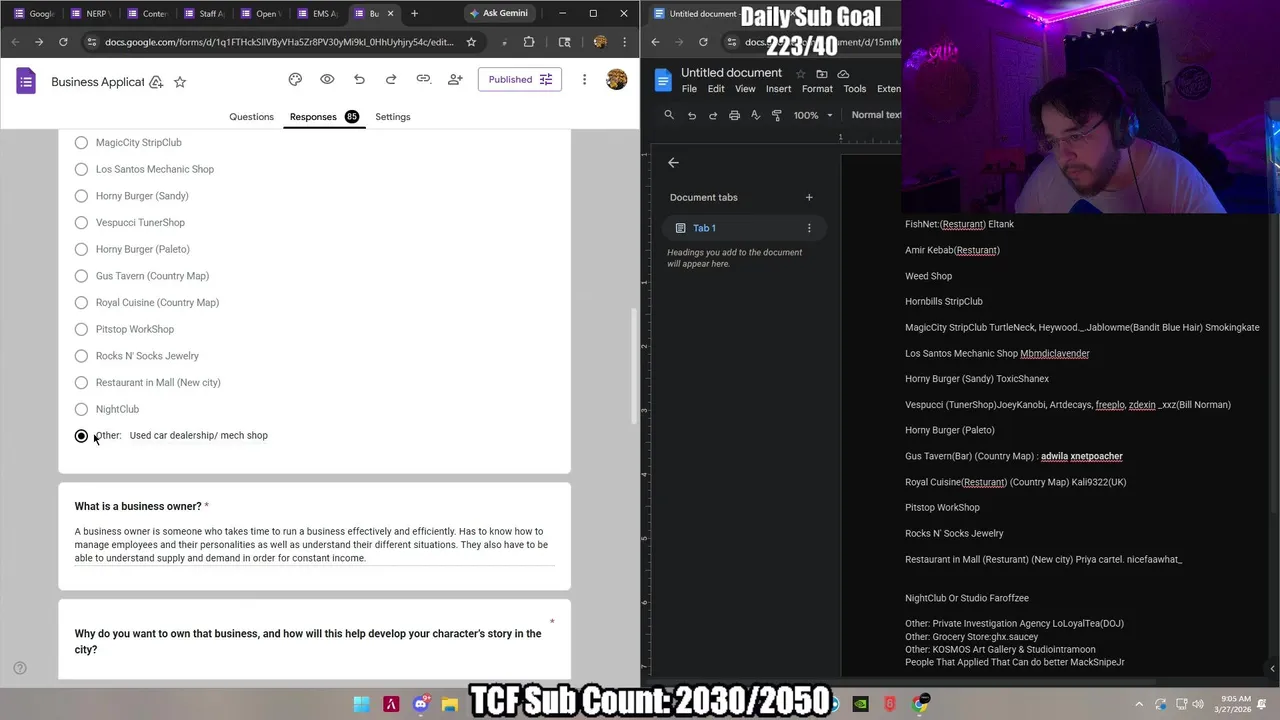Choose Vespucci TunerShop radio option
This screenshot has width=1280, height=720.
[81, 223]
